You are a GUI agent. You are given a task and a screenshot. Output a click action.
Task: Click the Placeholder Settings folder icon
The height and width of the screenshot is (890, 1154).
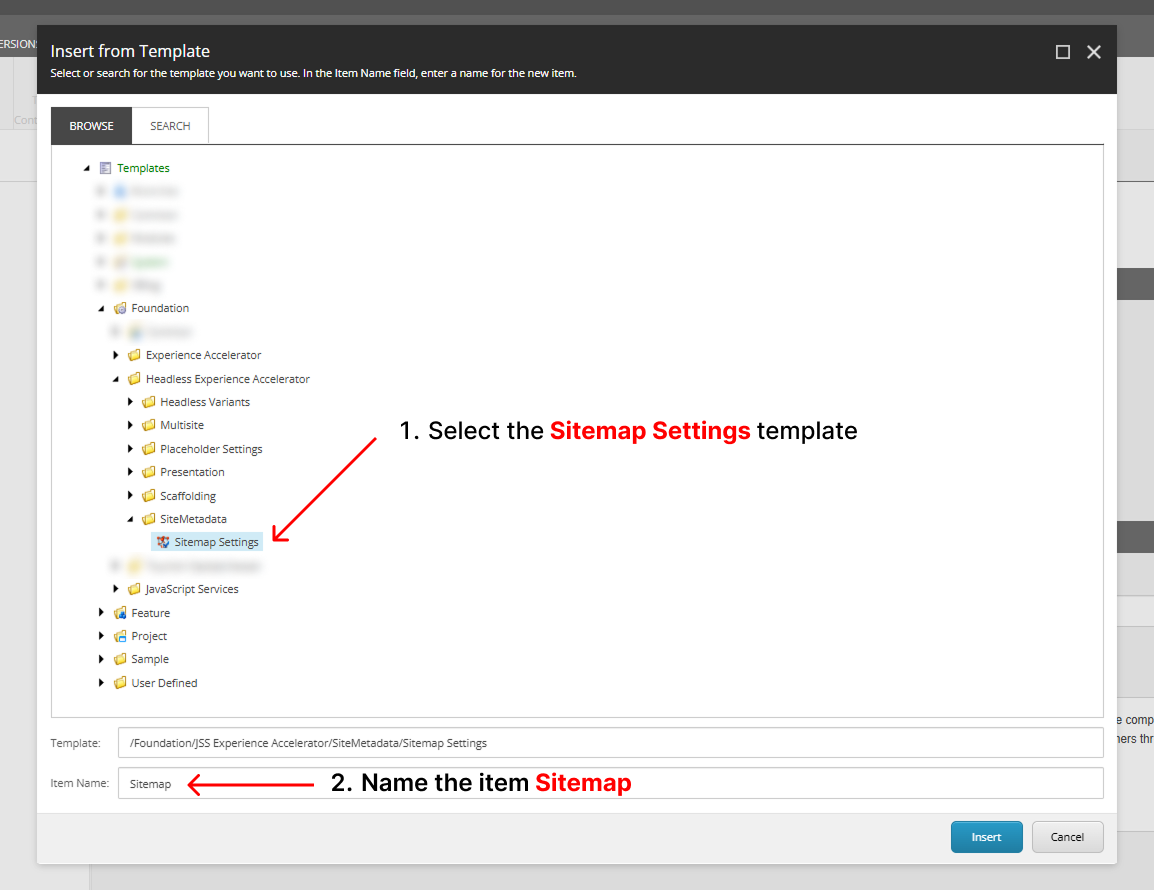[x=149, y=448]
